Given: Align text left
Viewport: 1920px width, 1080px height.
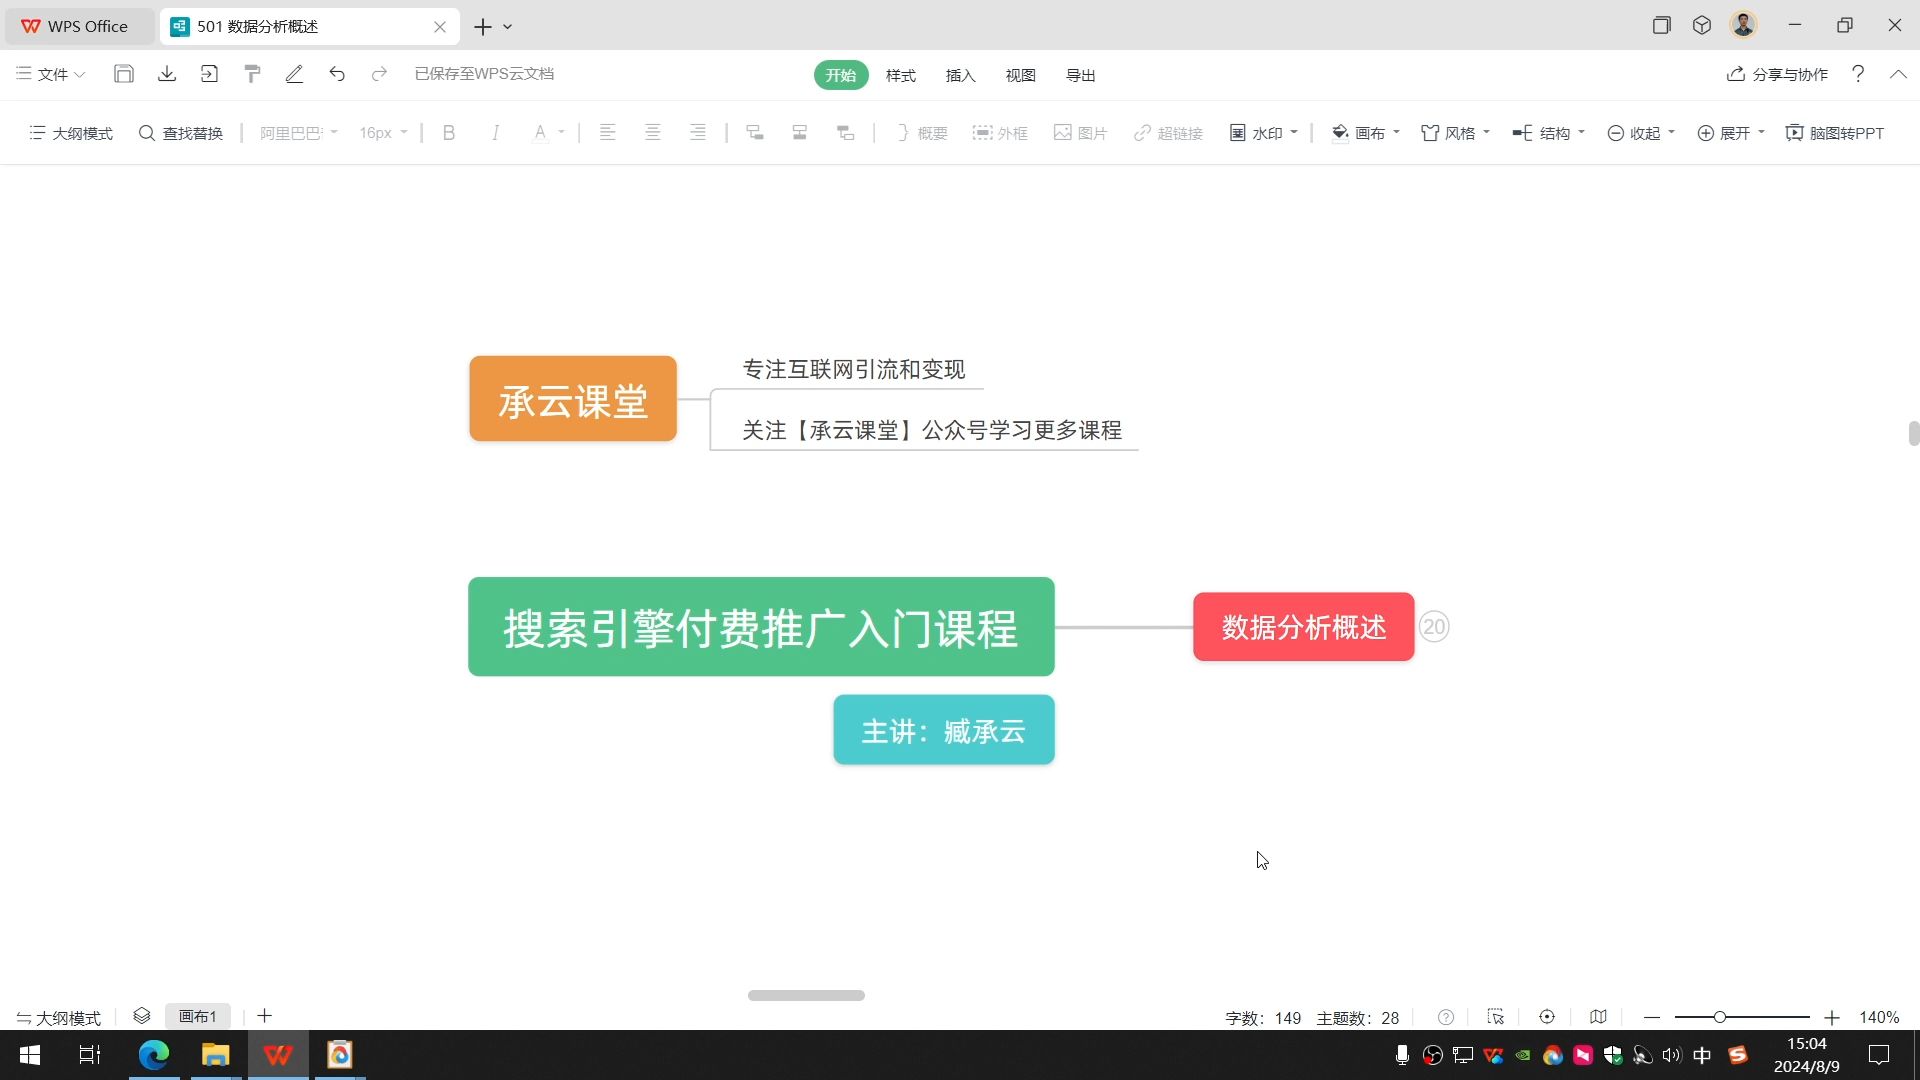Looking at the screenshot, I should click(x=607, y=133).
